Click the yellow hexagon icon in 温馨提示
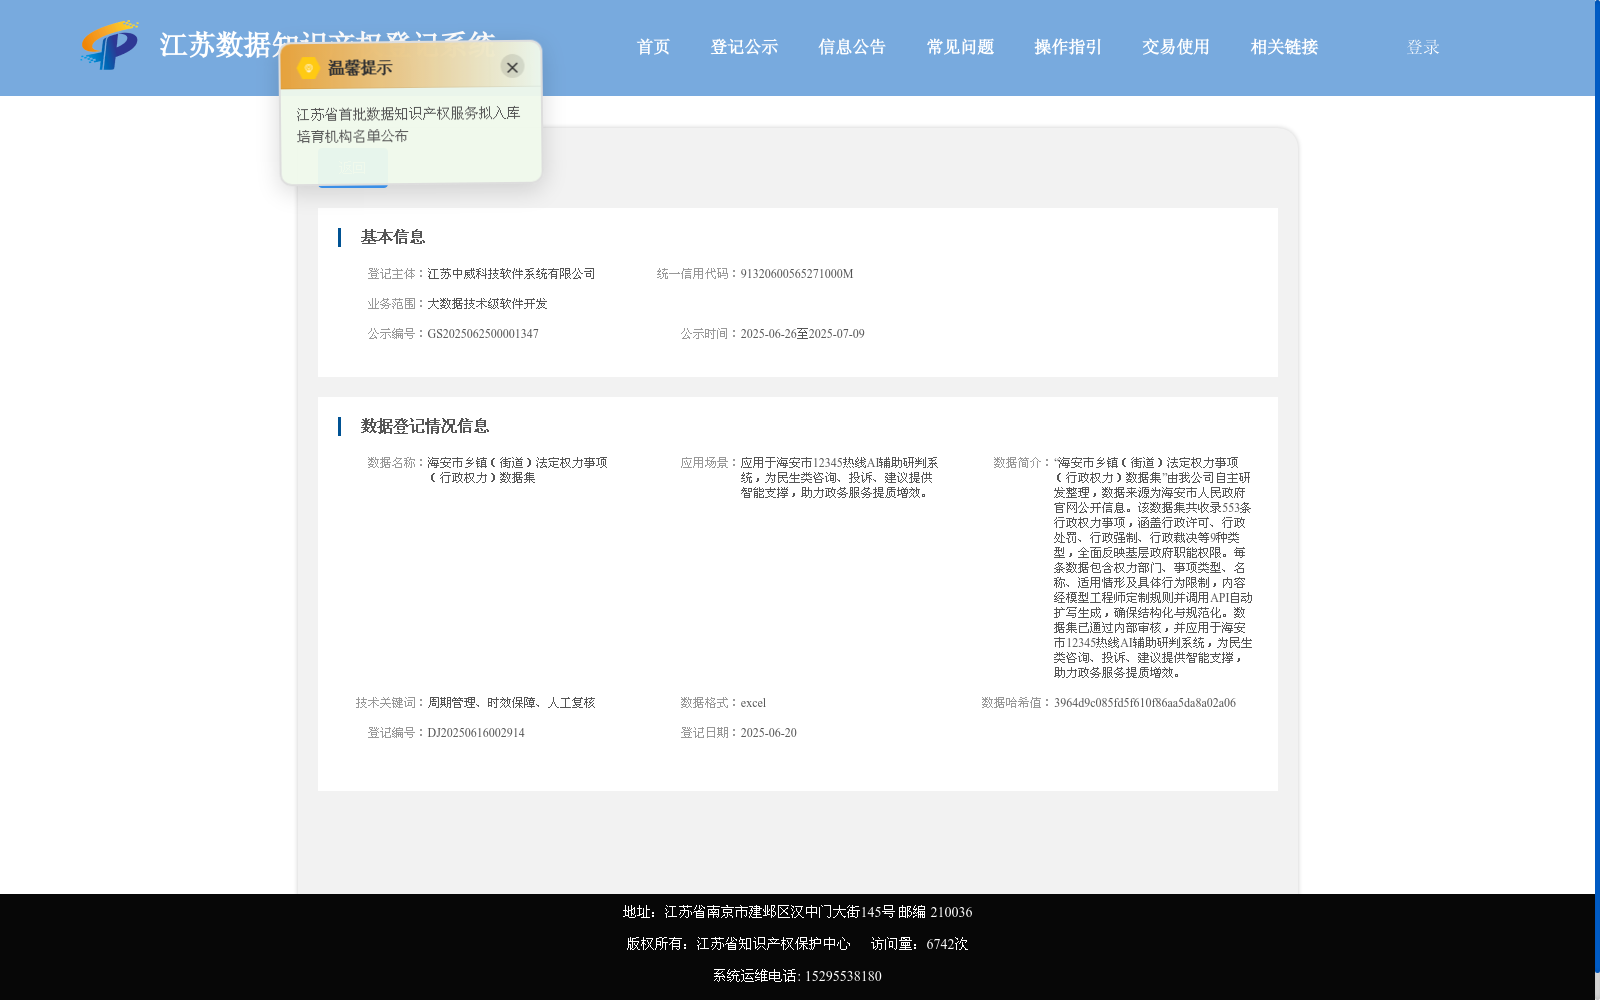 [x=308, y=68]
